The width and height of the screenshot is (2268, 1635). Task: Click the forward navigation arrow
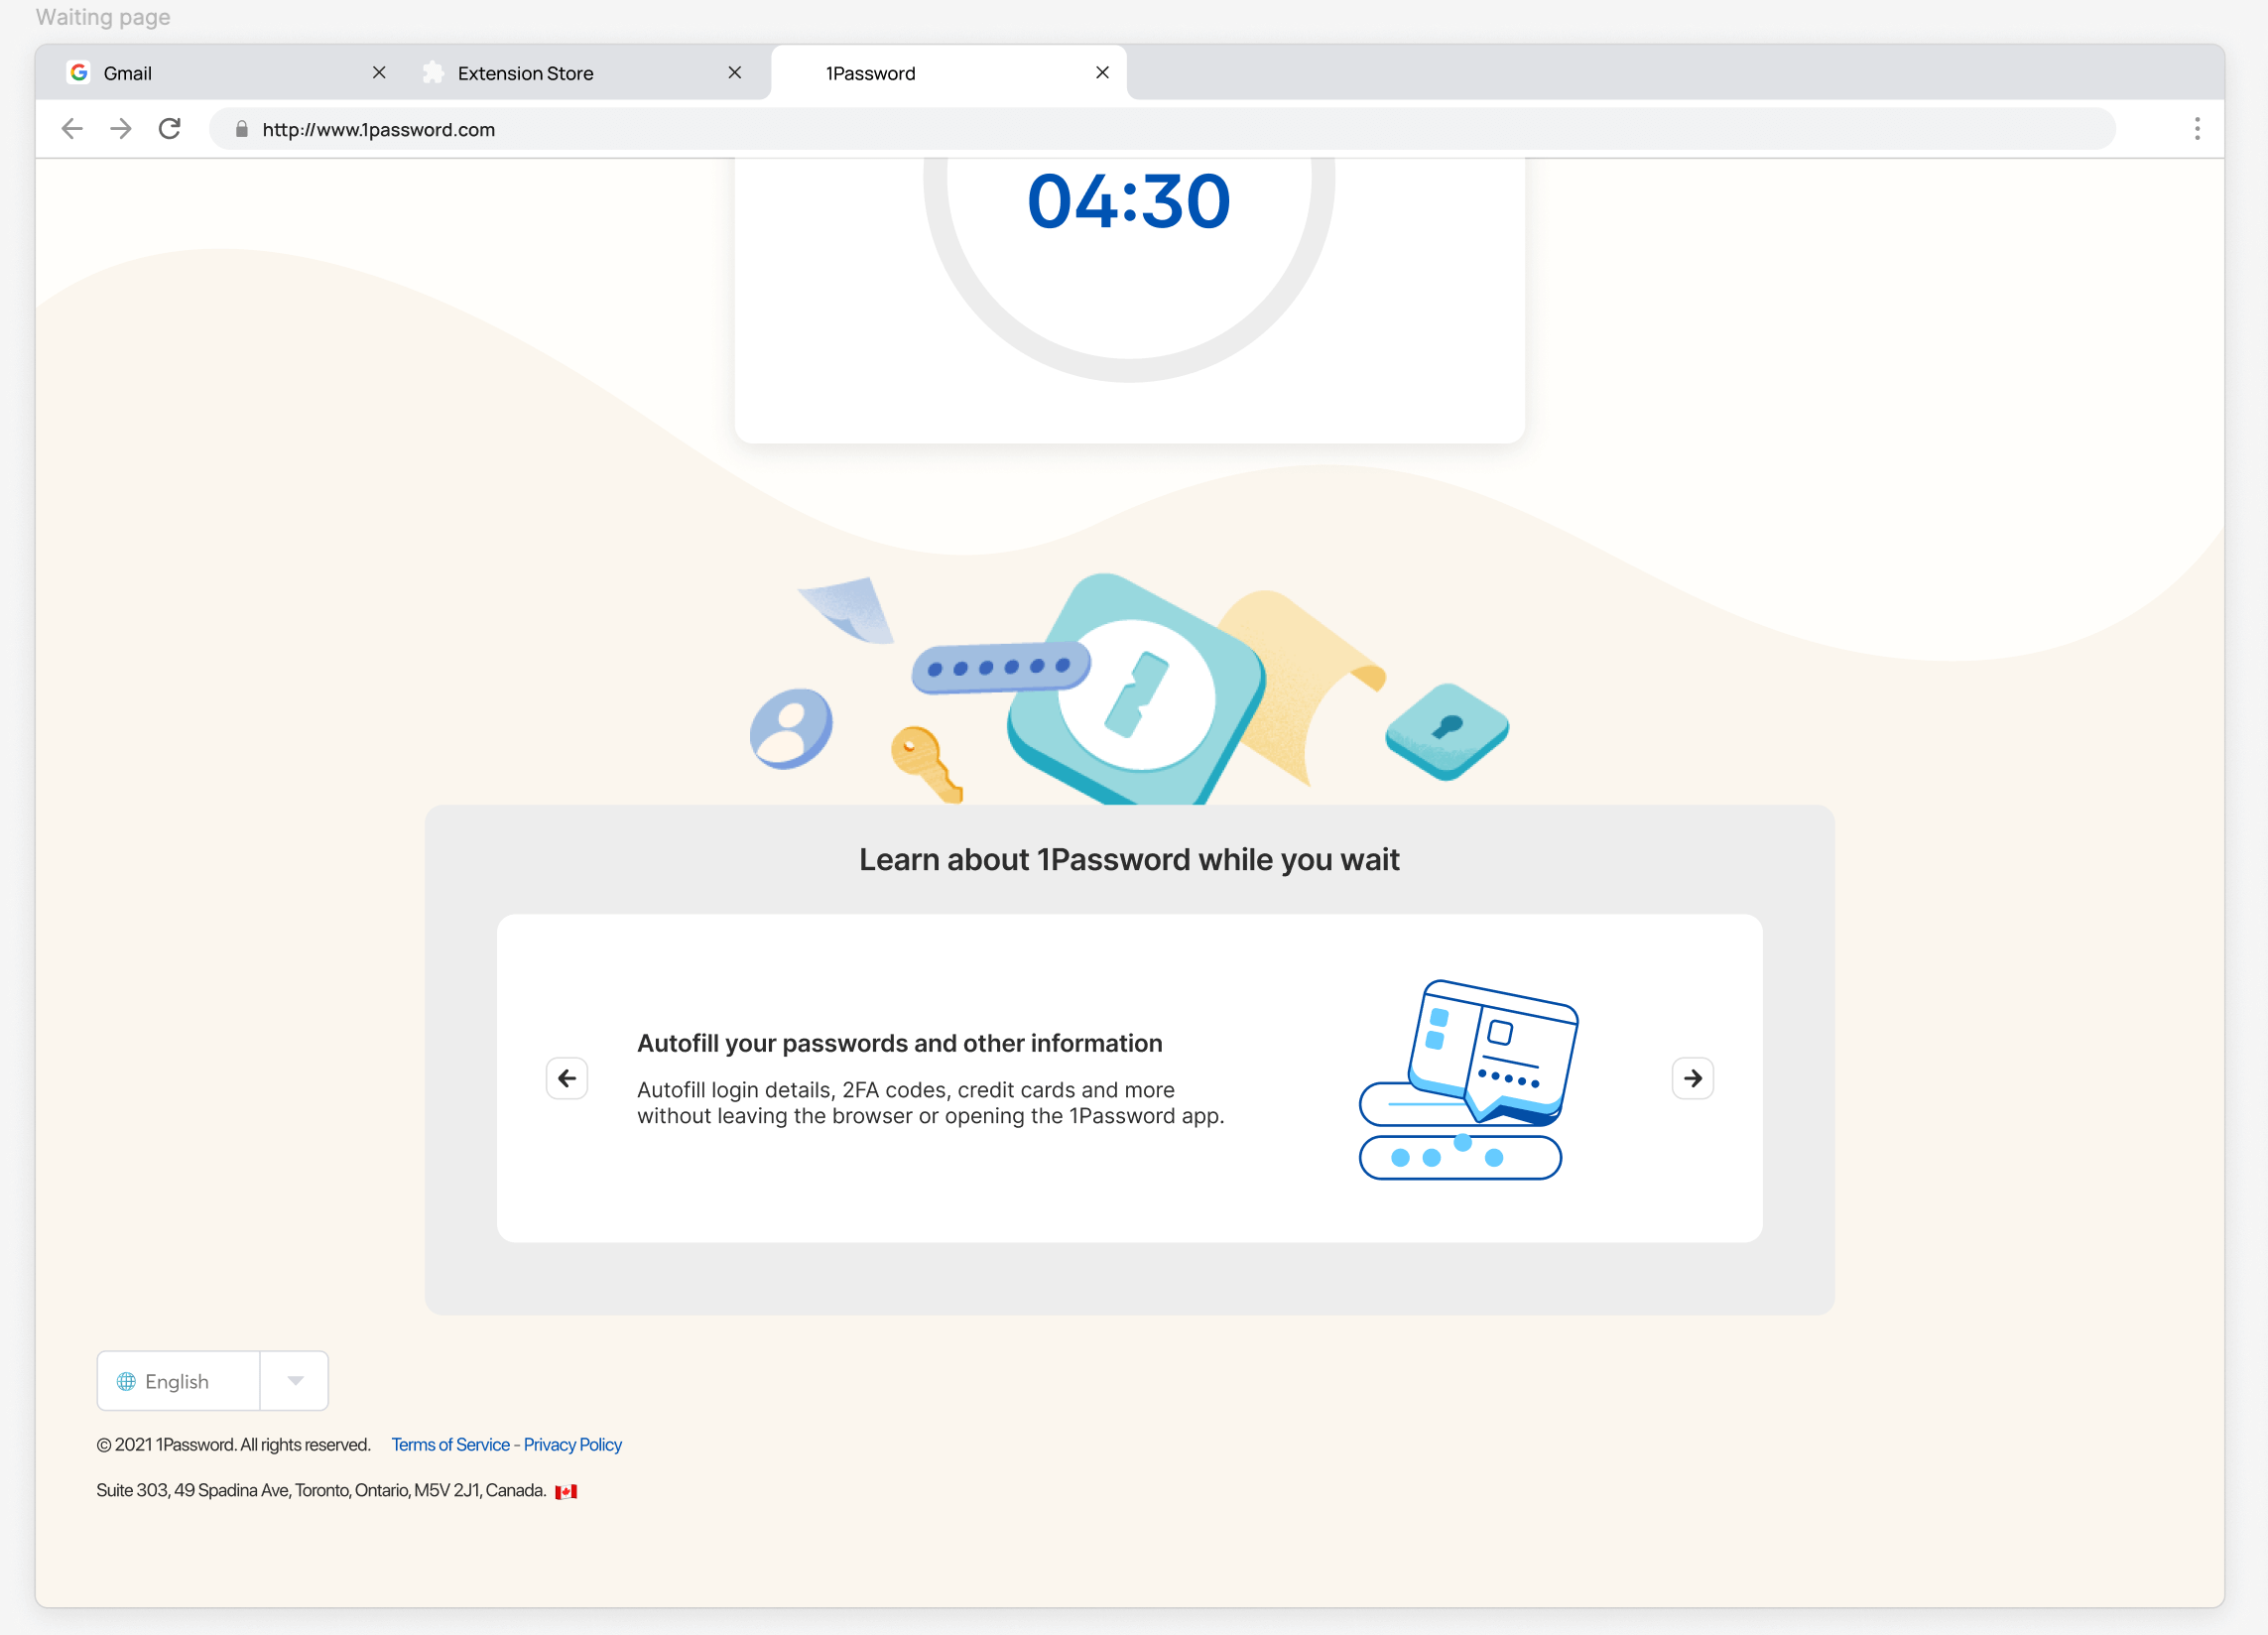click(121, 128)
